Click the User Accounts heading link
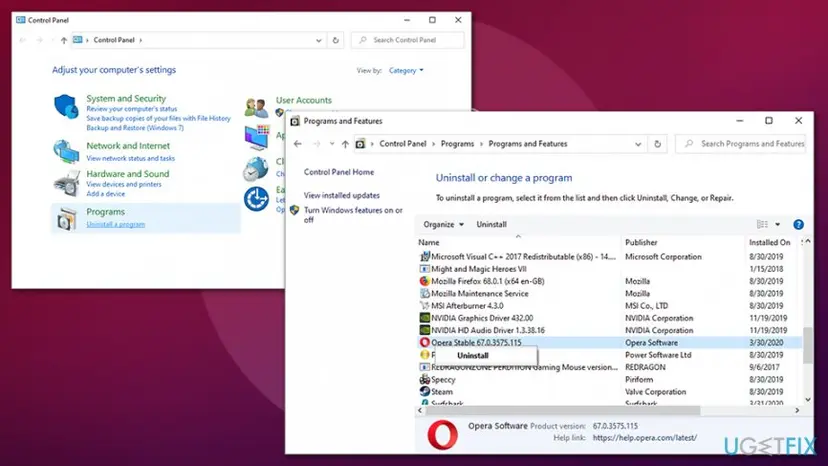 click(304, 100)
